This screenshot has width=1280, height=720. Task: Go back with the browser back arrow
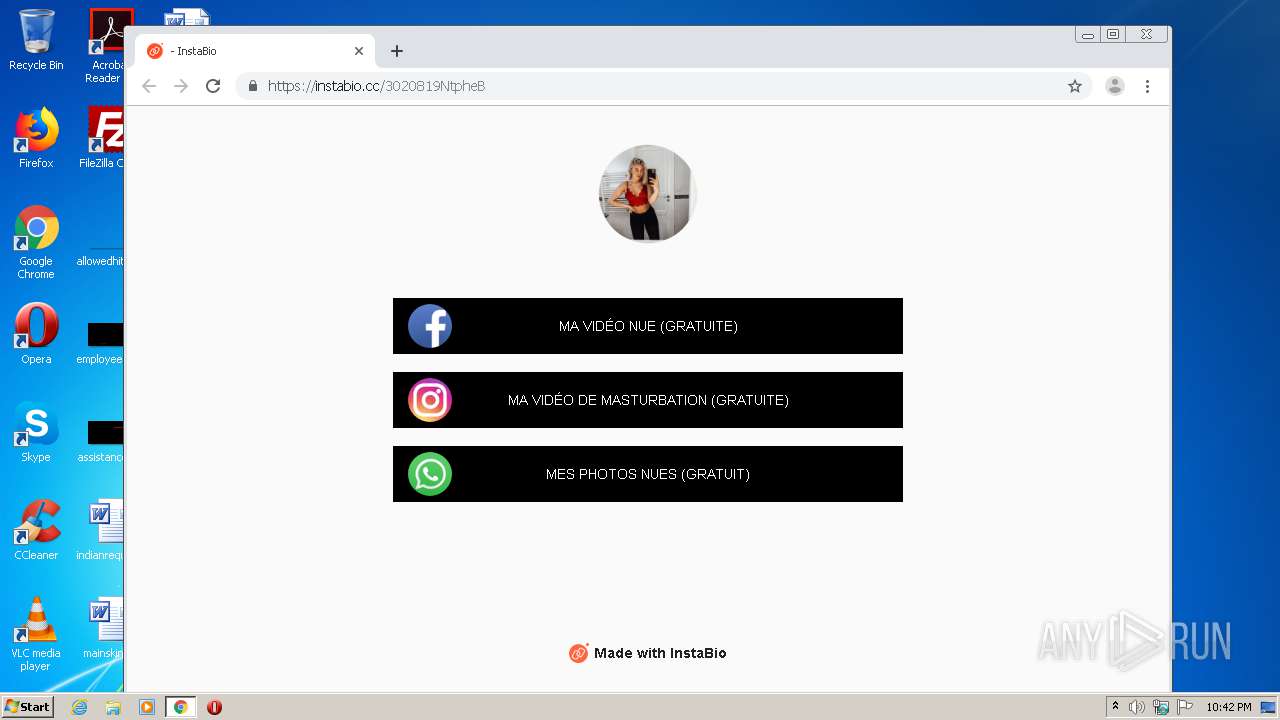[149, 86]
